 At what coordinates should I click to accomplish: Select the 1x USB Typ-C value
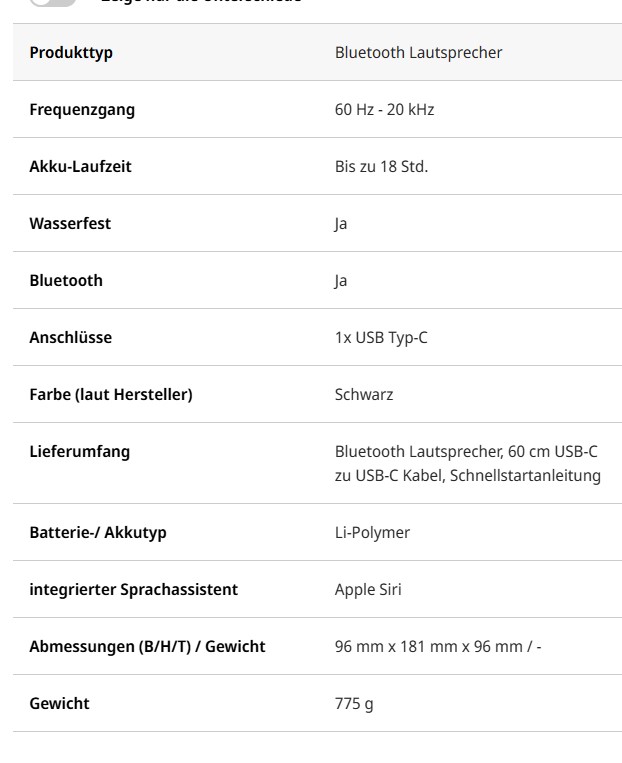pos(381,338)
